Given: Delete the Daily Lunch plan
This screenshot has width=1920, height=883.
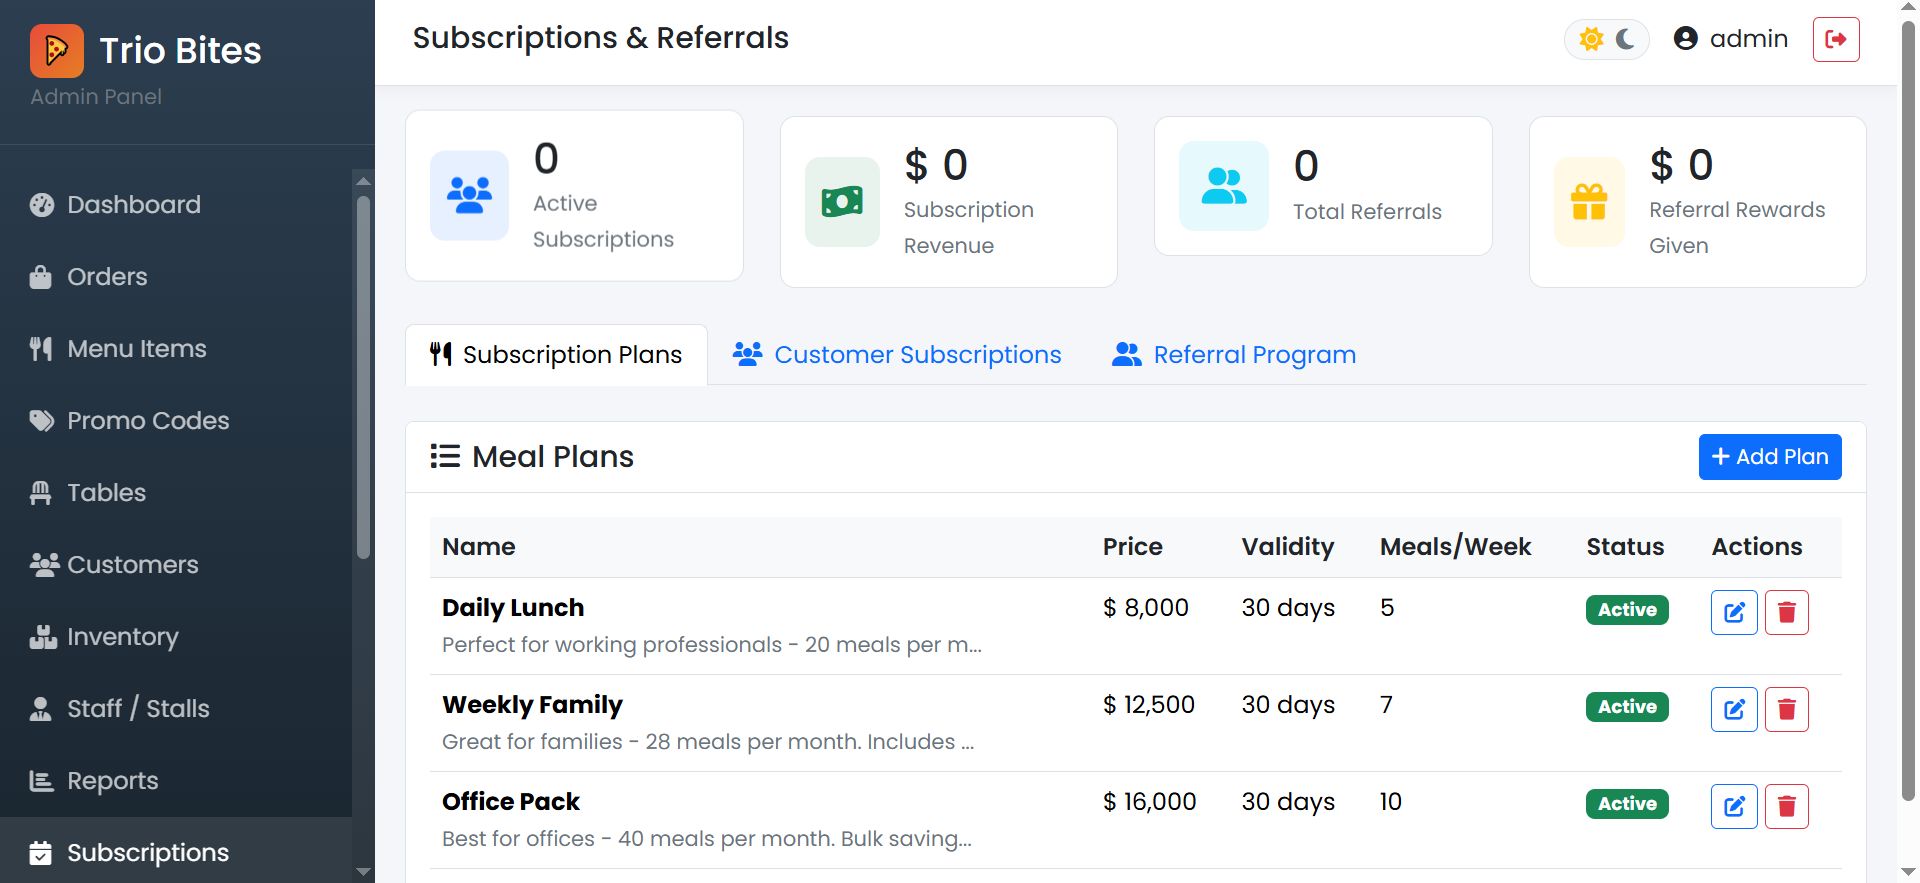Looking at the screenshot, I should point(1786,612).
